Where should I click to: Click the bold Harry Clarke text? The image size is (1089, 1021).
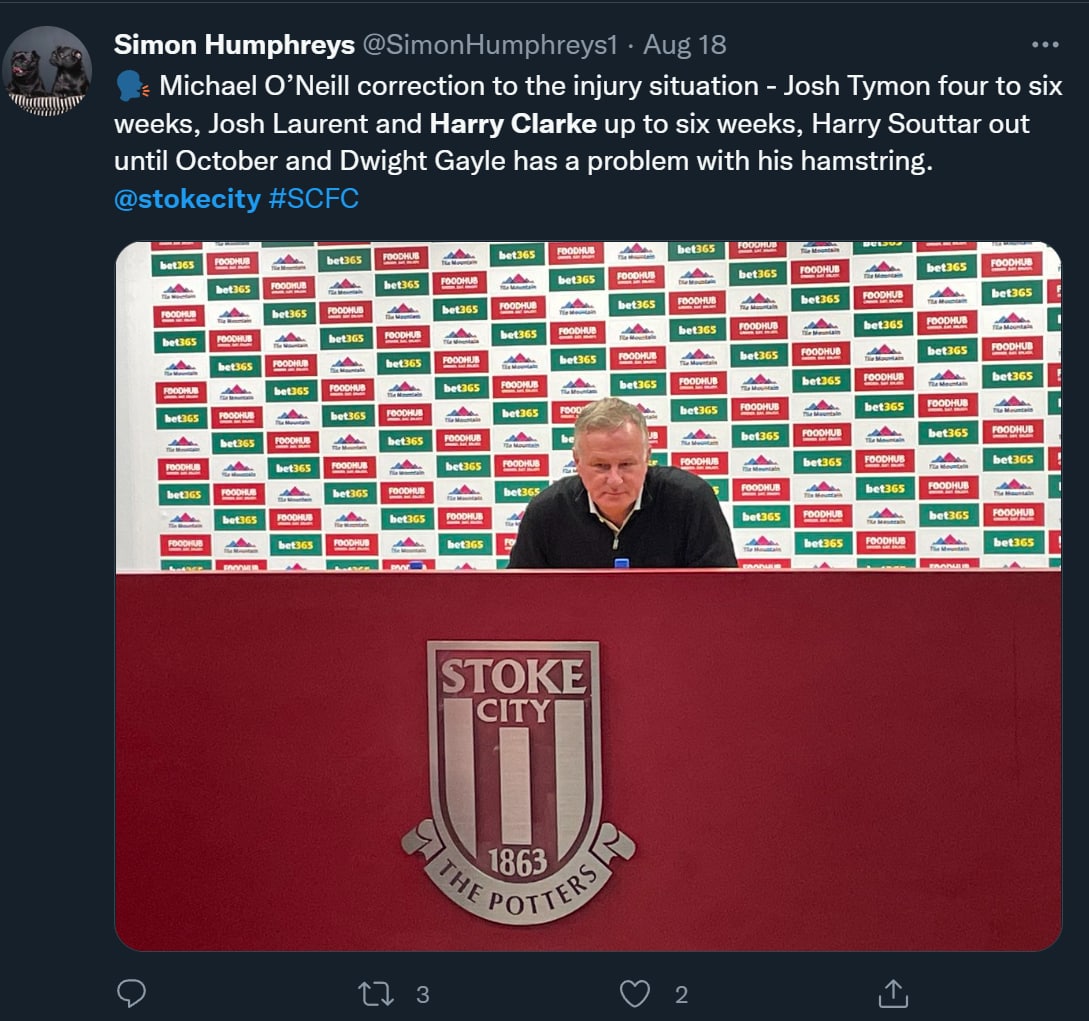pos(513,124)
